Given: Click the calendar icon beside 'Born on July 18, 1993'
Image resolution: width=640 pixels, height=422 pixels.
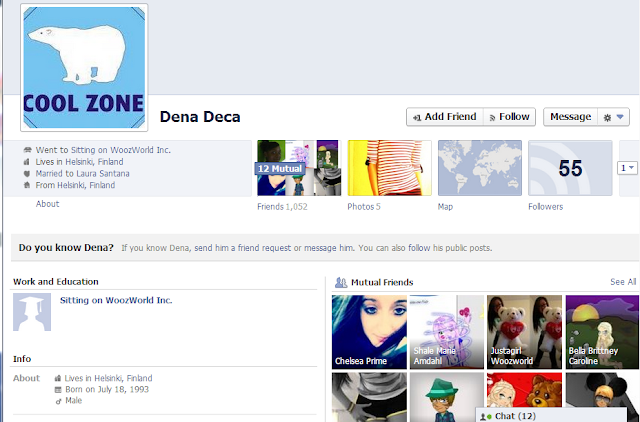Looking at the screenshot, I should [58, 390].
